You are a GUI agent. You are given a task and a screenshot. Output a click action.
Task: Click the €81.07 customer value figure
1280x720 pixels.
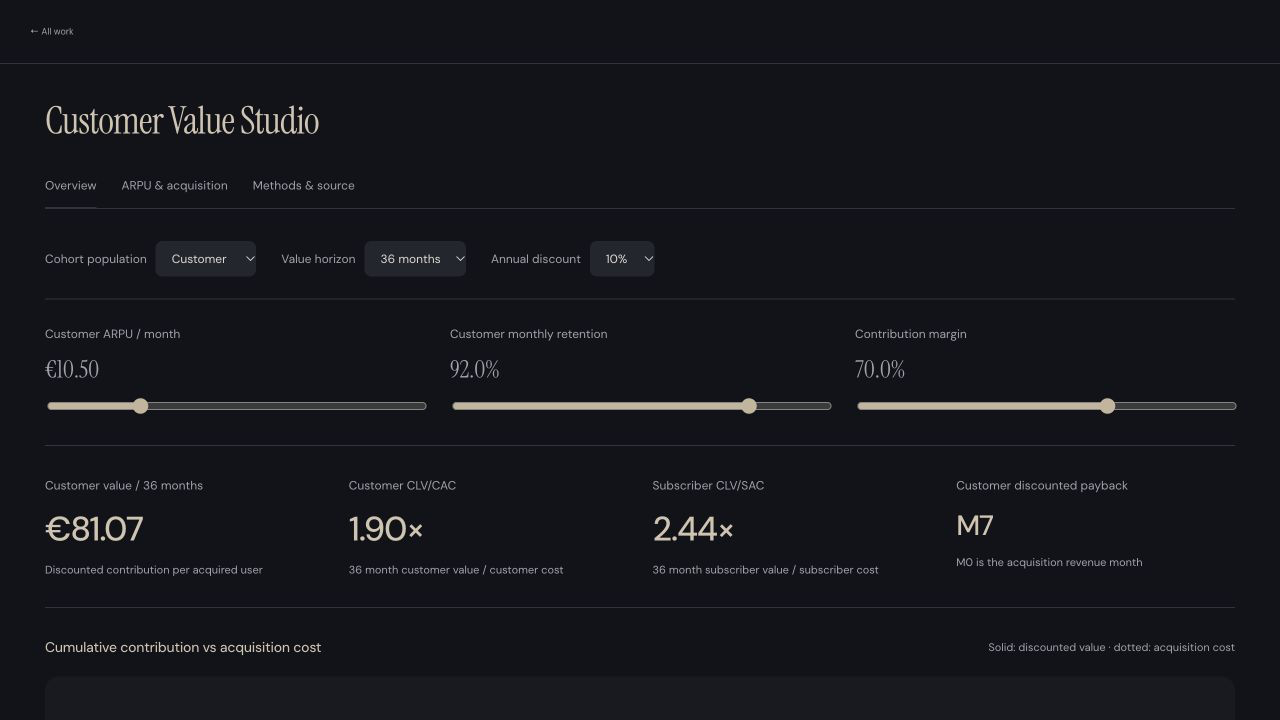(94, 529)
